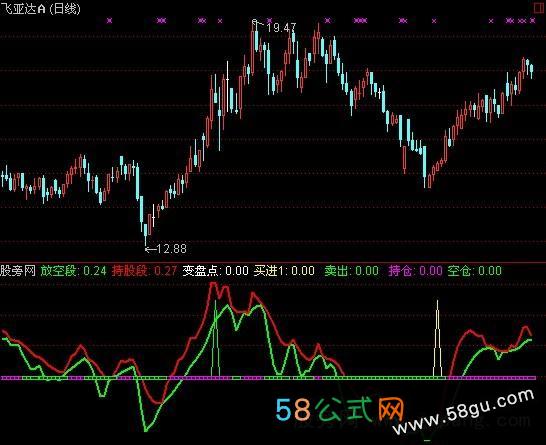Click the 12.88 low price label
Image resolution: width=546 pixels, height=445 pixels.
[x=172, y=249]
